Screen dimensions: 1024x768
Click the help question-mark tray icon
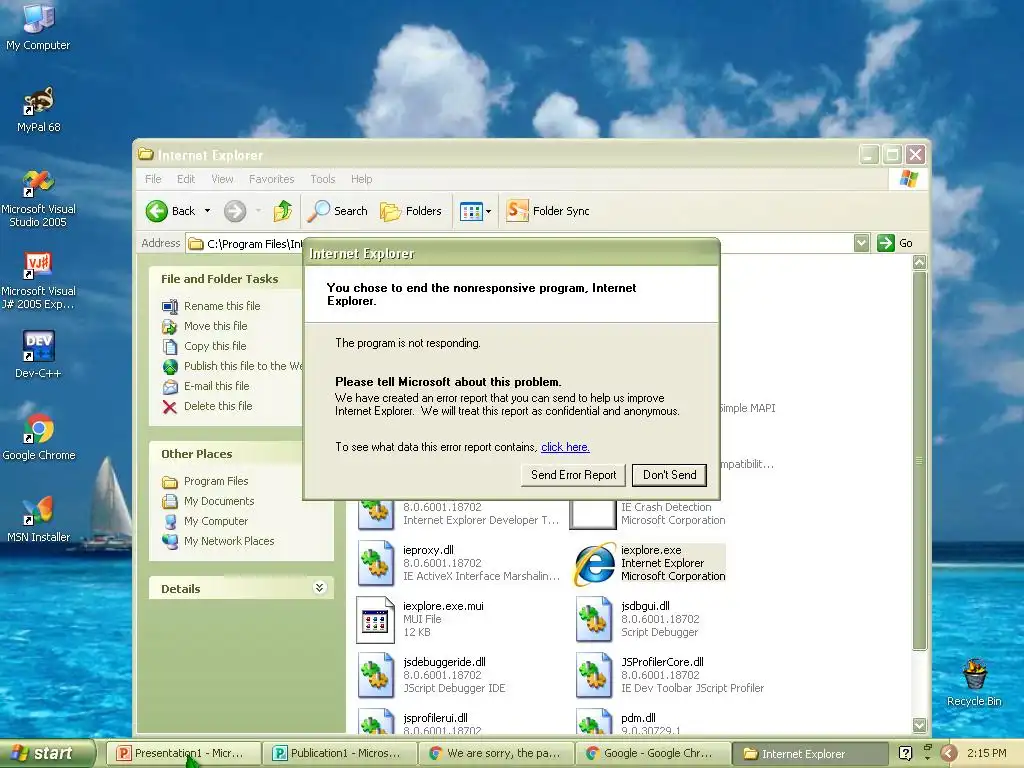coord(905,753)
